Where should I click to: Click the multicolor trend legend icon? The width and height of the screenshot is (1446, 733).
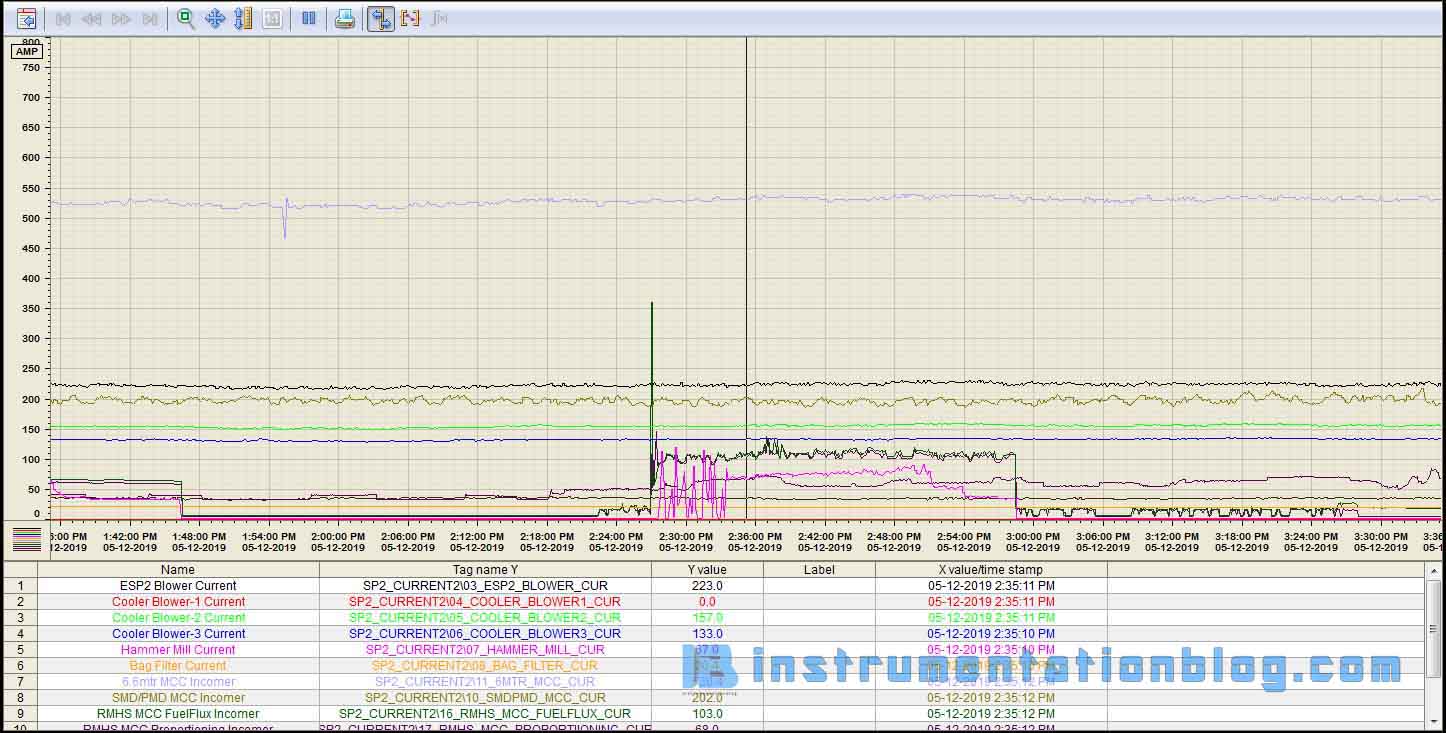[x=28, y=540]
